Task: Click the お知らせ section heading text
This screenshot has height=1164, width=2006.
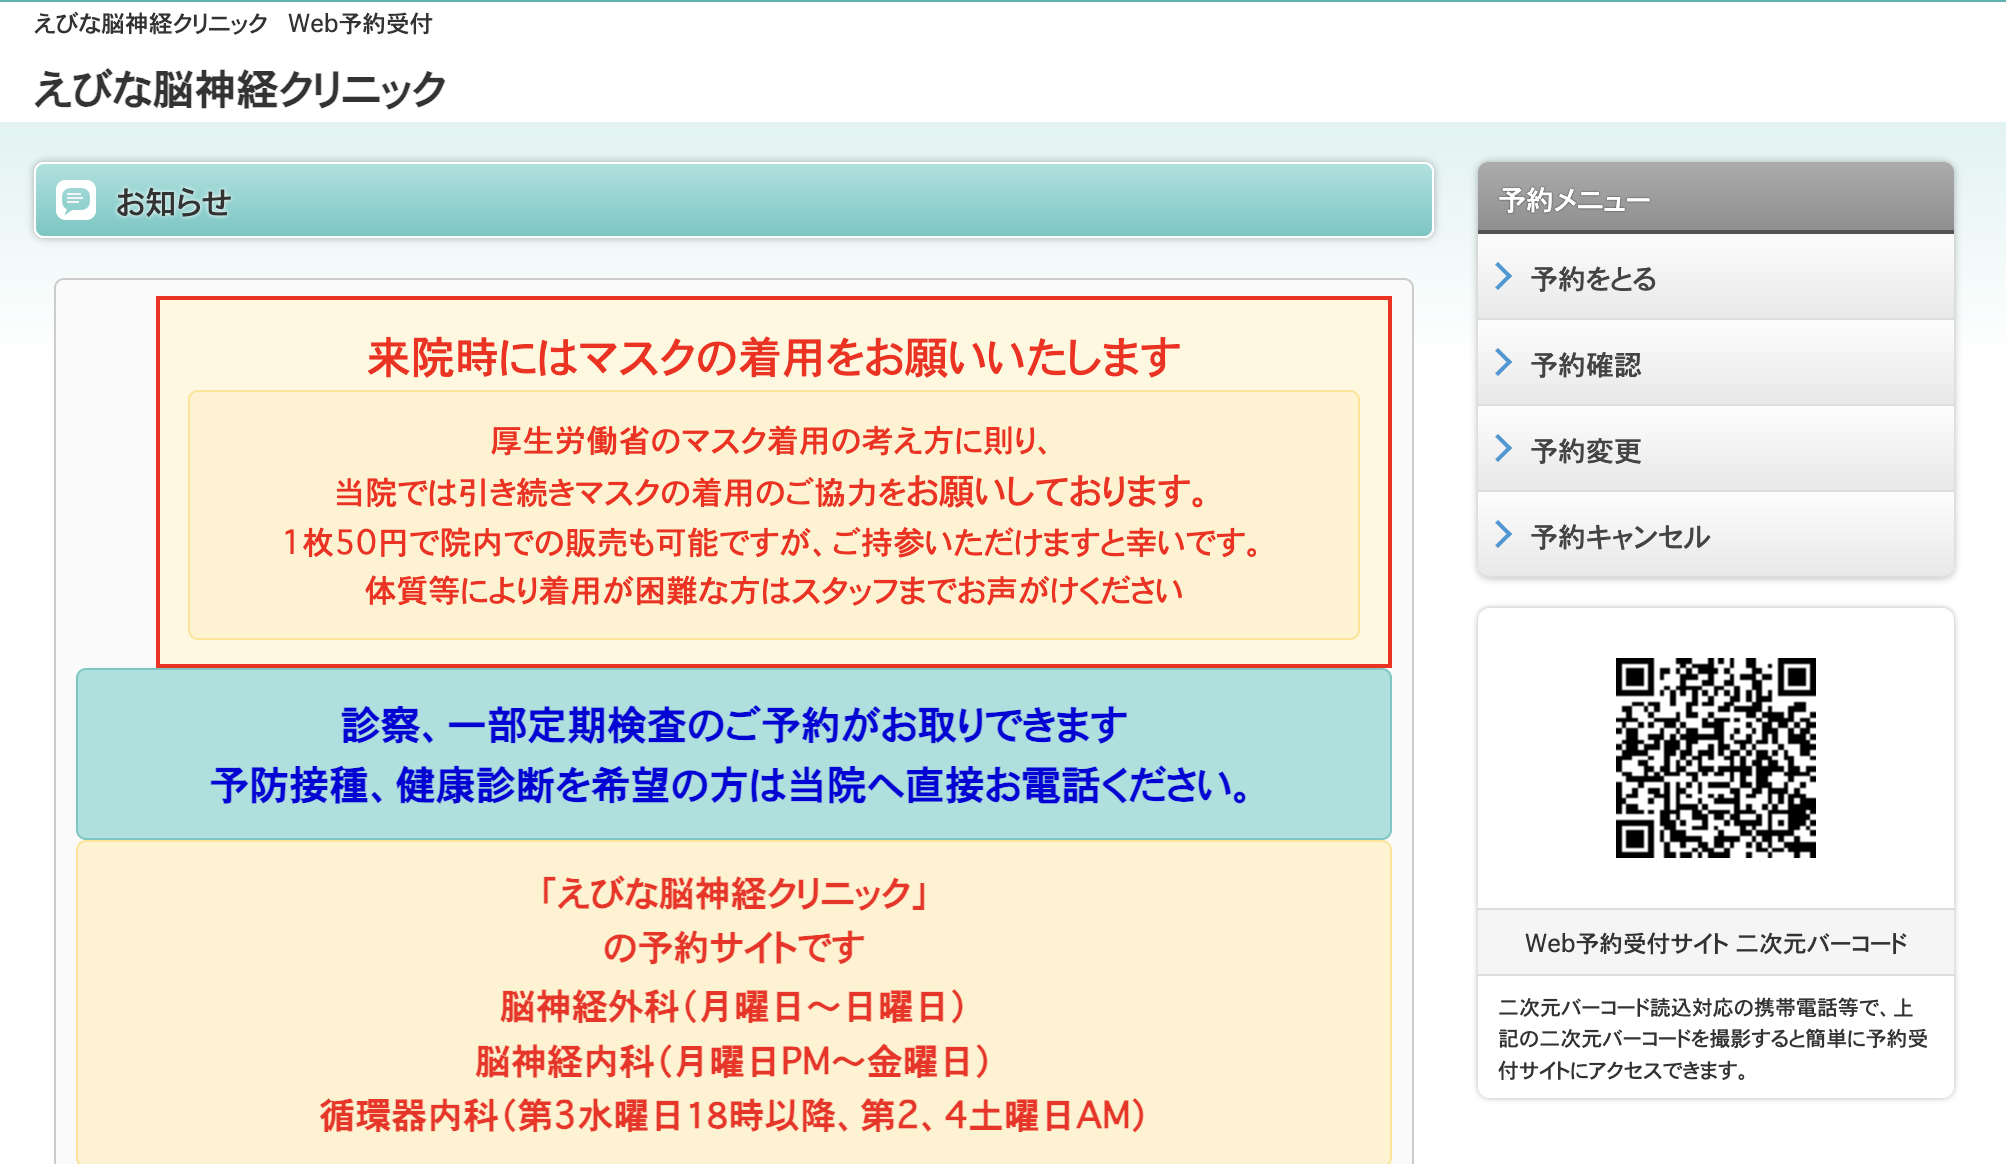Action: coord(173,202)
